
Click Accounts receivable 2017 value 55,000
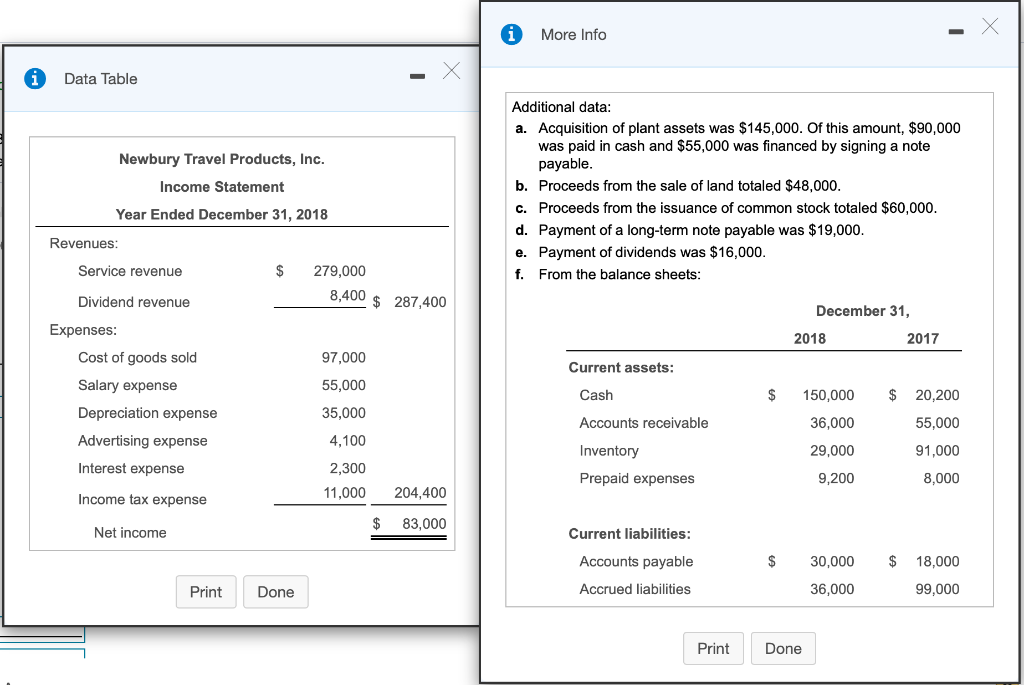[937, 423]
